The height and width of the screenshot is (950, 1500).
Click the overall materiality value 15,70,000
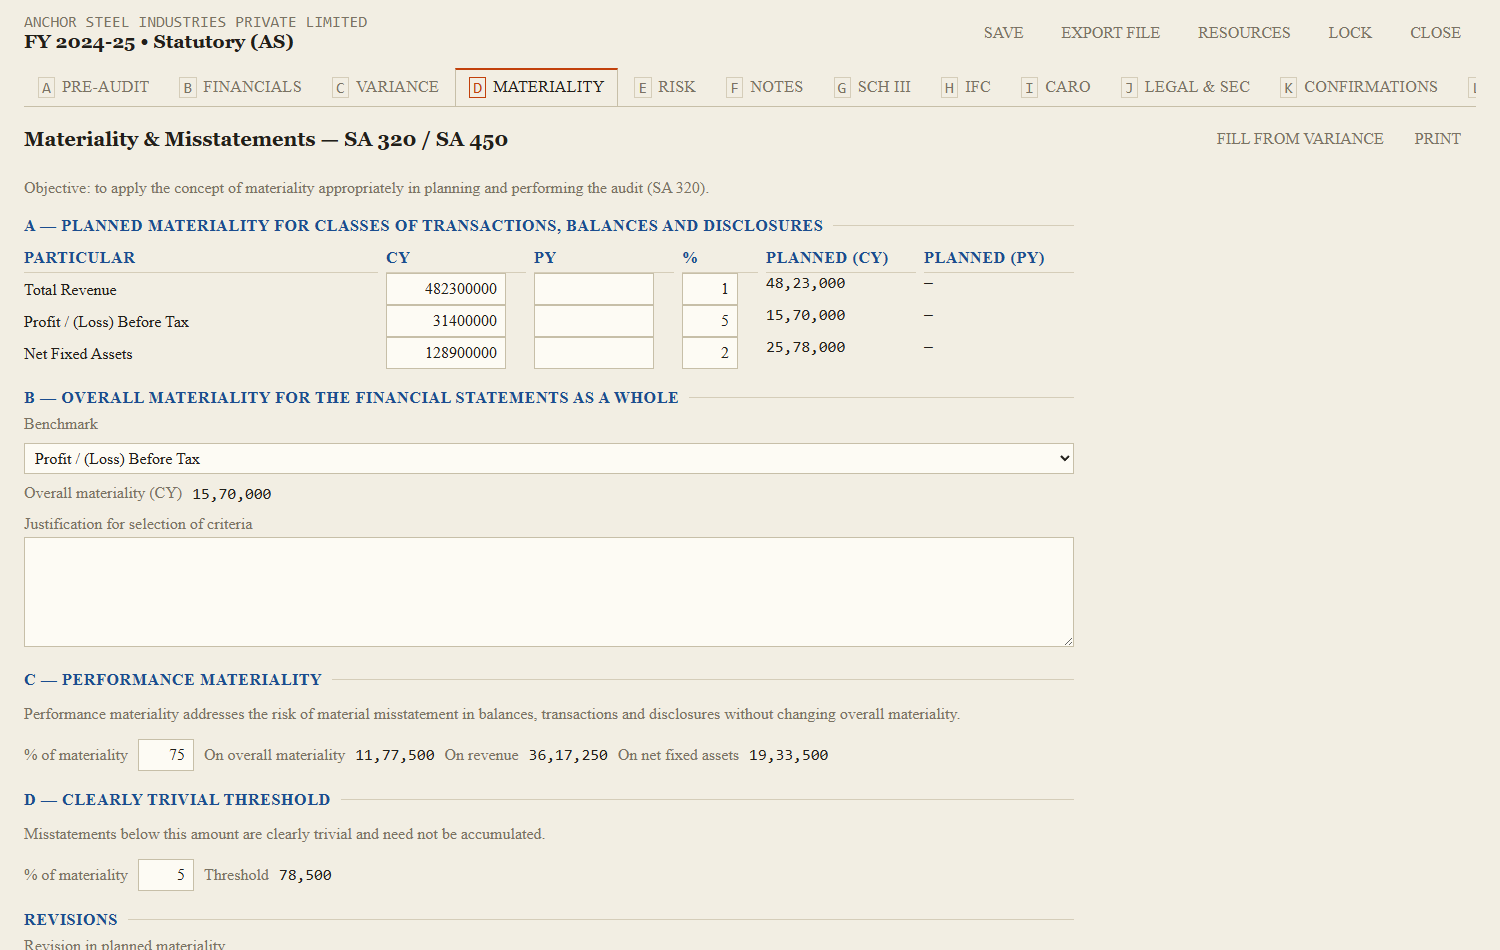(232, 494)
